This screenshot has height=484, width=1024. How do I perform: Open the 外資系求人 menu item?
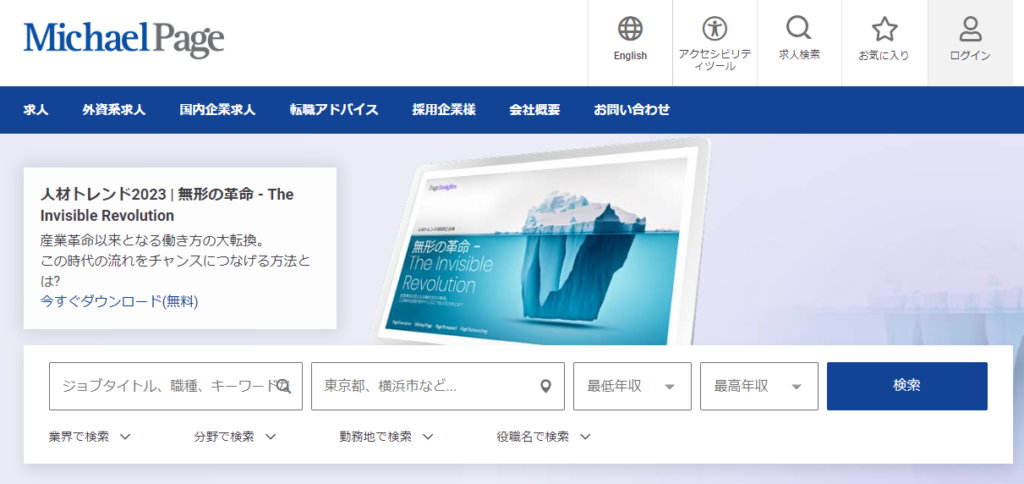[x=114, y=110]
